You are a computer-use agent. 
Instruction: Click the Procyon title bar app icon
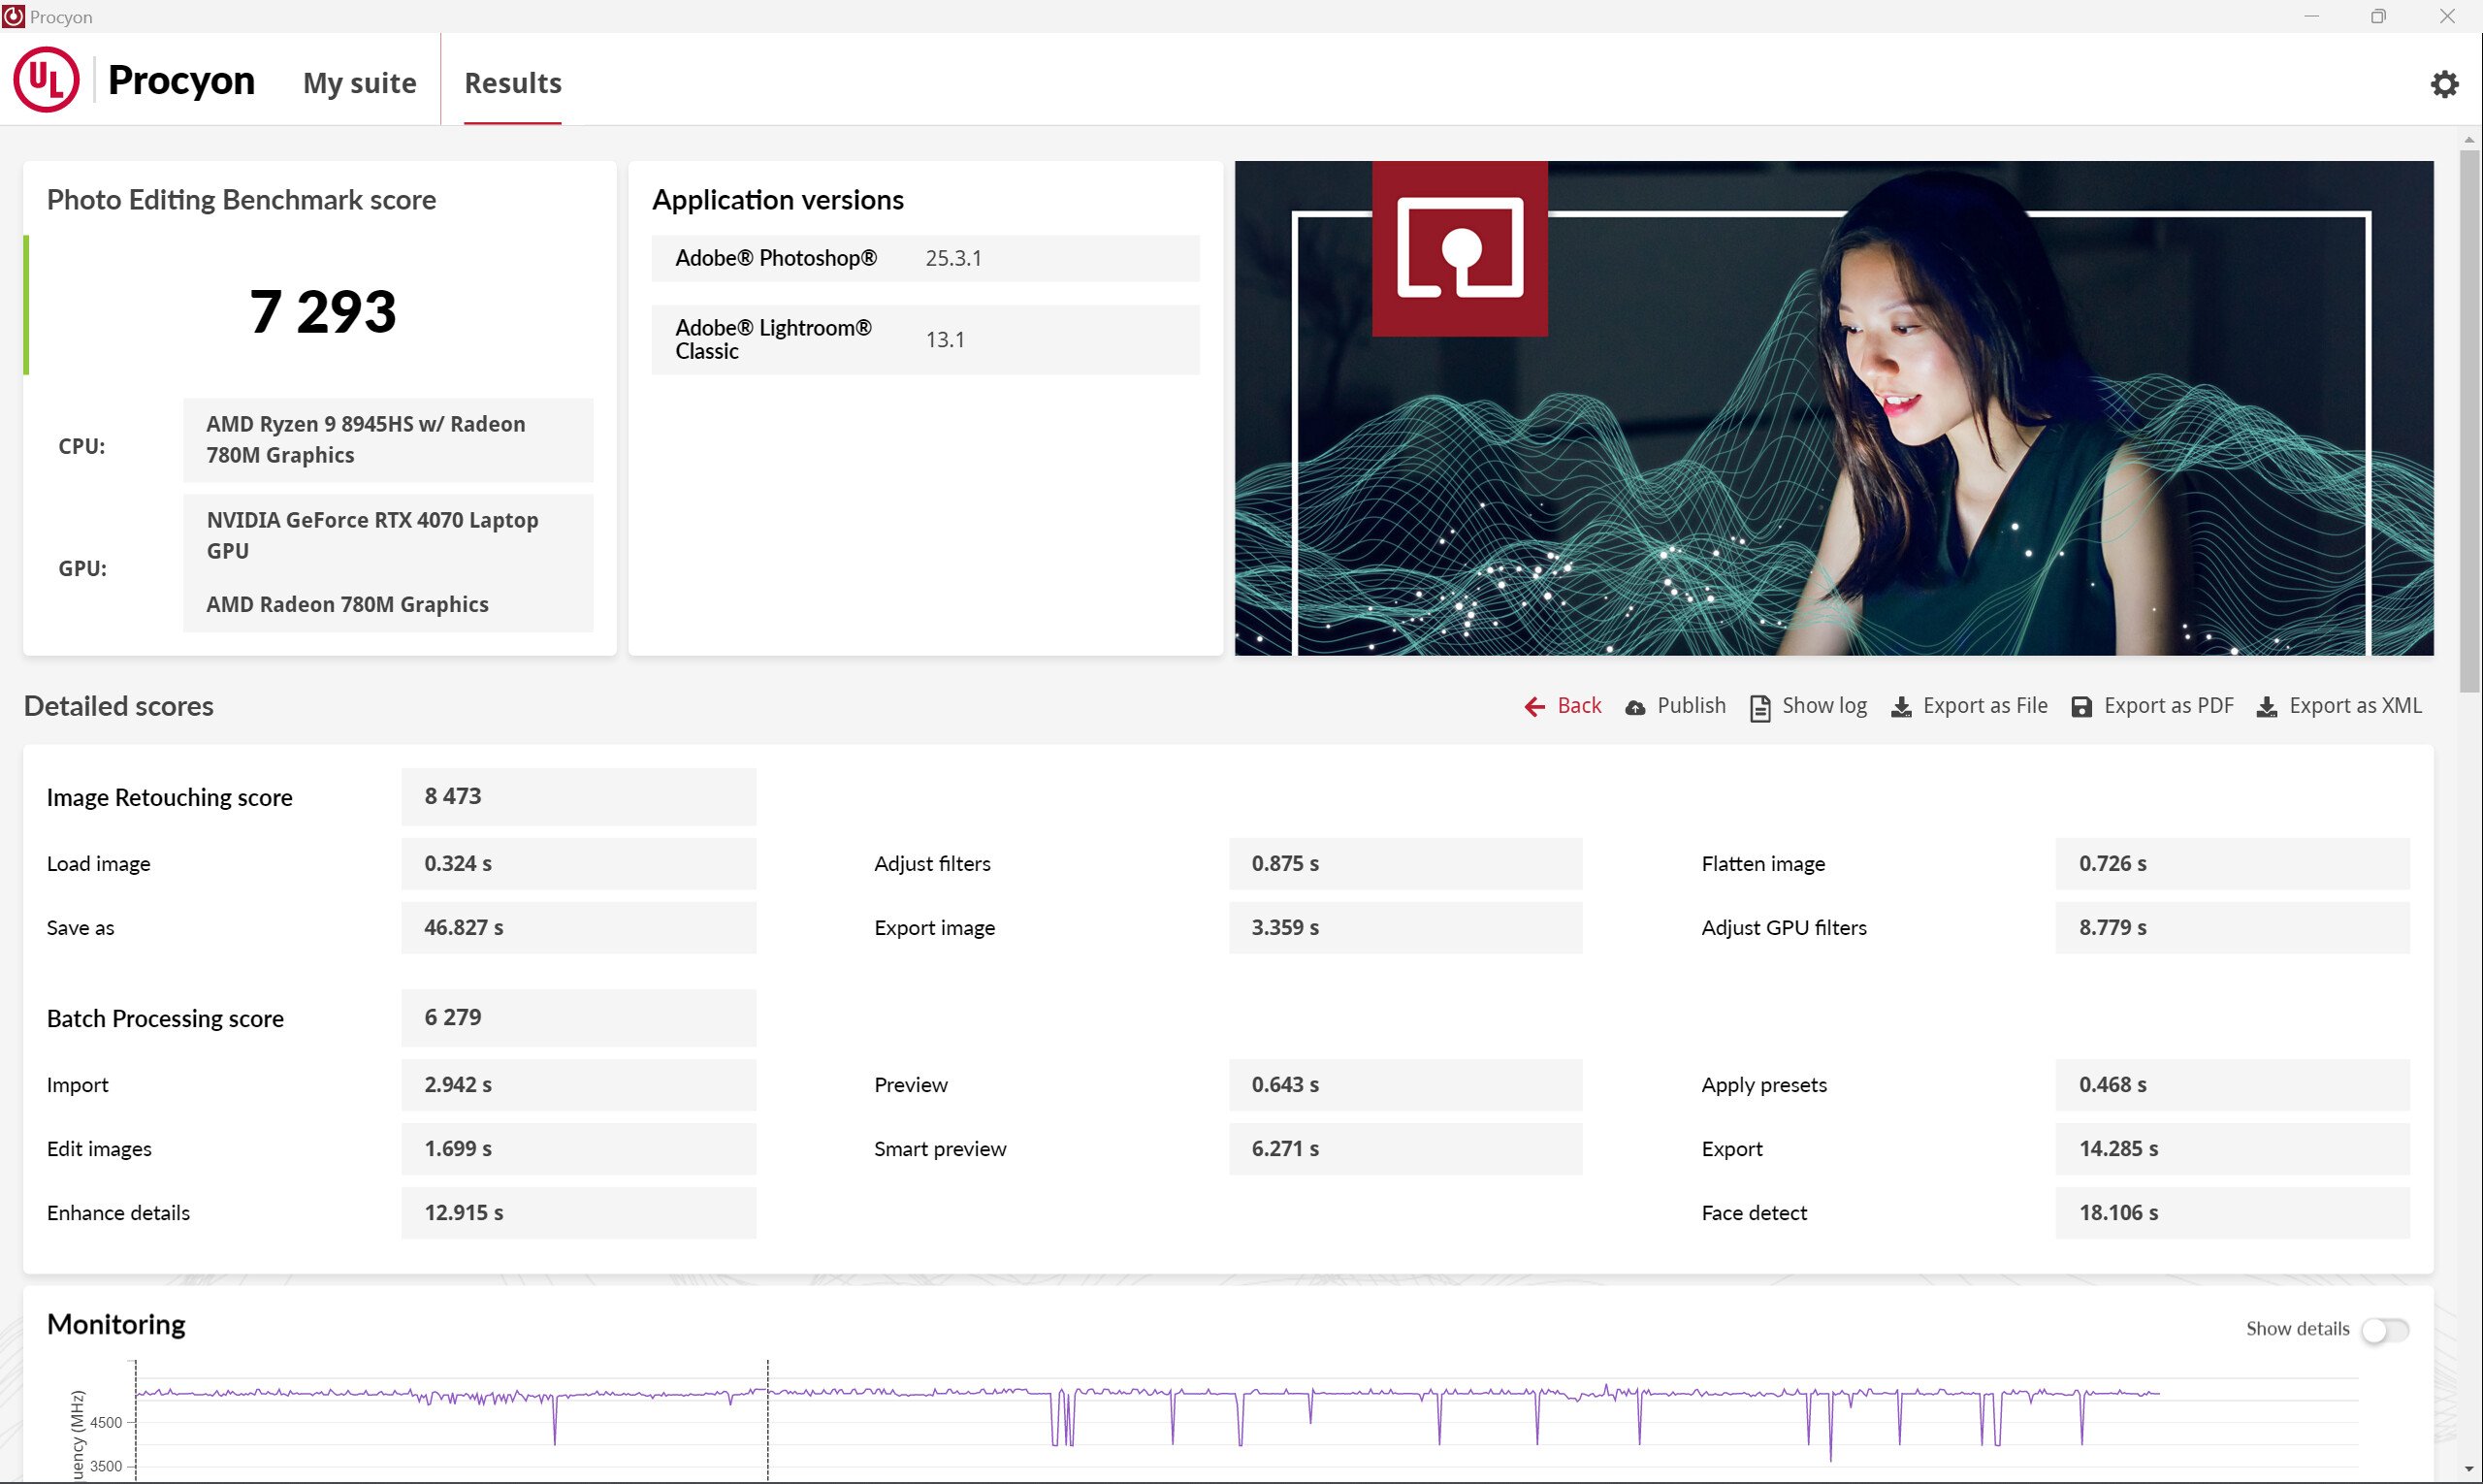[x=13, y=16]
